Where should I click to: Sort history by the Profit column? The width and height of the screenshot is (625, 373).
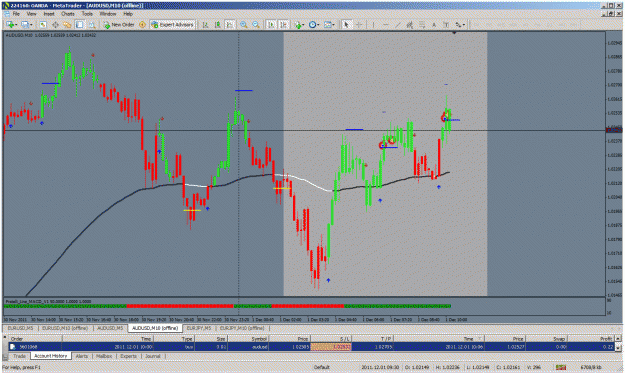(x=591, y=339)
